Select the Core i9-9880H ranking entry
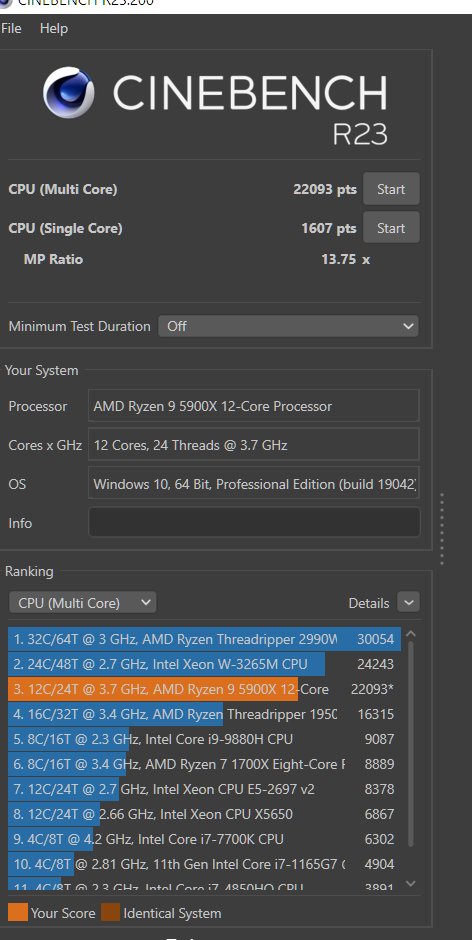 click(x=205, y=739)
